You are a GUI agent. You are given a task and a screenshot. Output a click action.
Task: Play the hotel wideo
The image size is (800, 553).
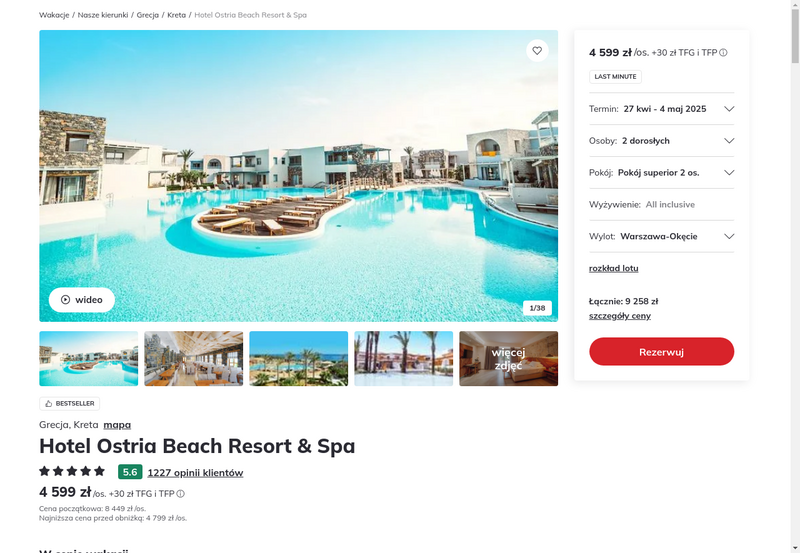point(82,299)
